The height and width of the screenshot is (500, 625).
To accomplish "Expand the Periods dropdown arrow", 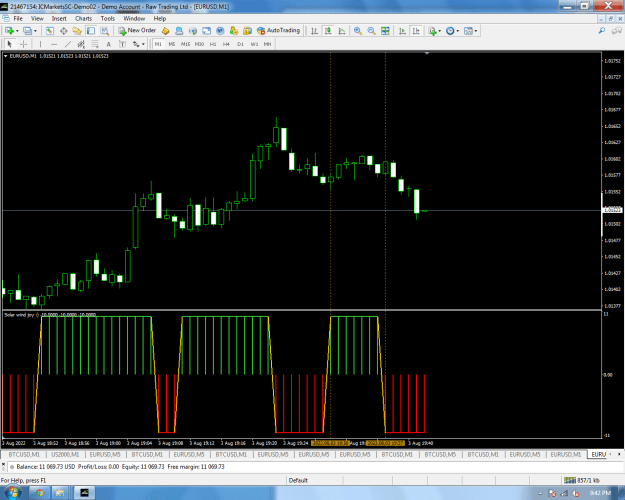I will click(458, 31).
